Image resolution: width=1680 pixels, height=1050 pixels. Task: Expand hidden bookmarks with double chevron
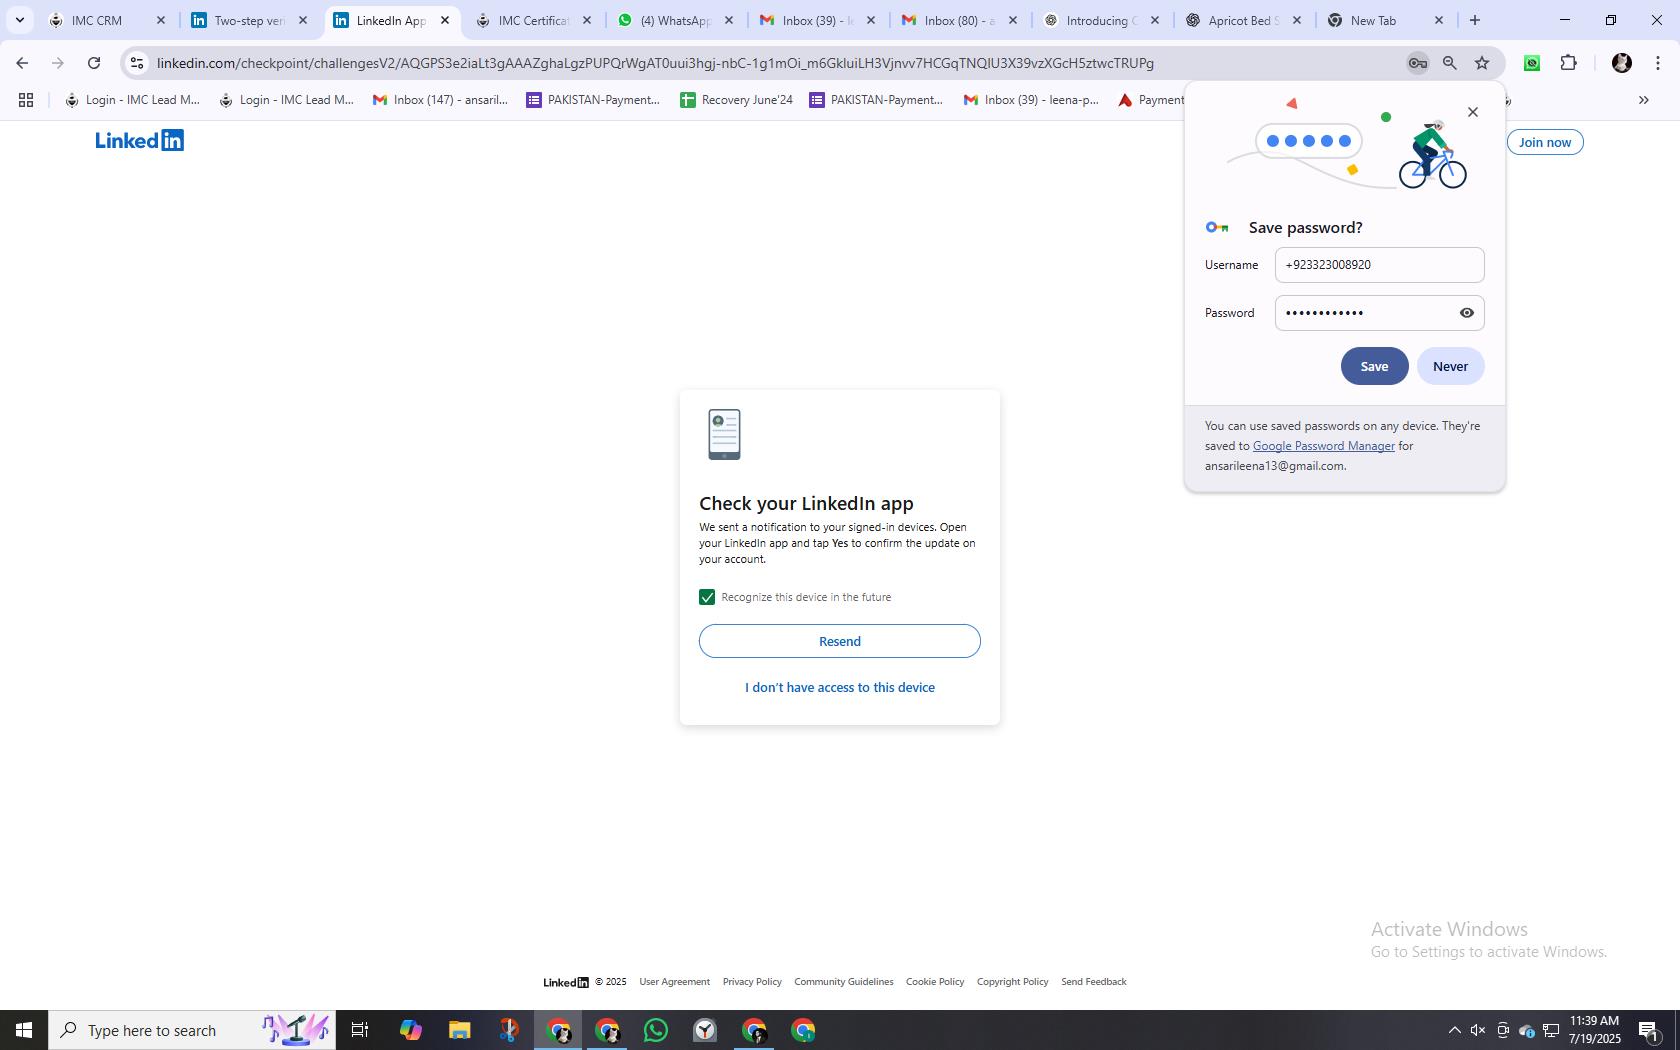click(1643, 100)
